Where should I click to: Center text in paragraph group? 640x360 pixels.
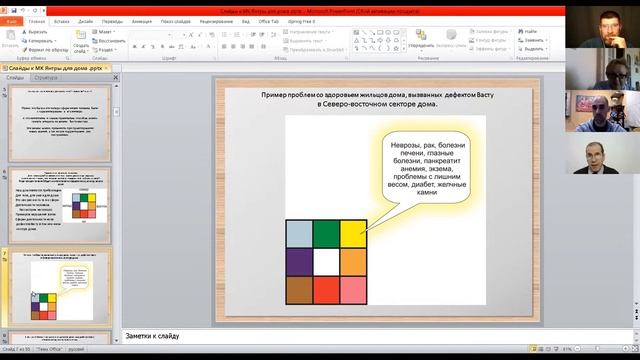click(233, 47)
